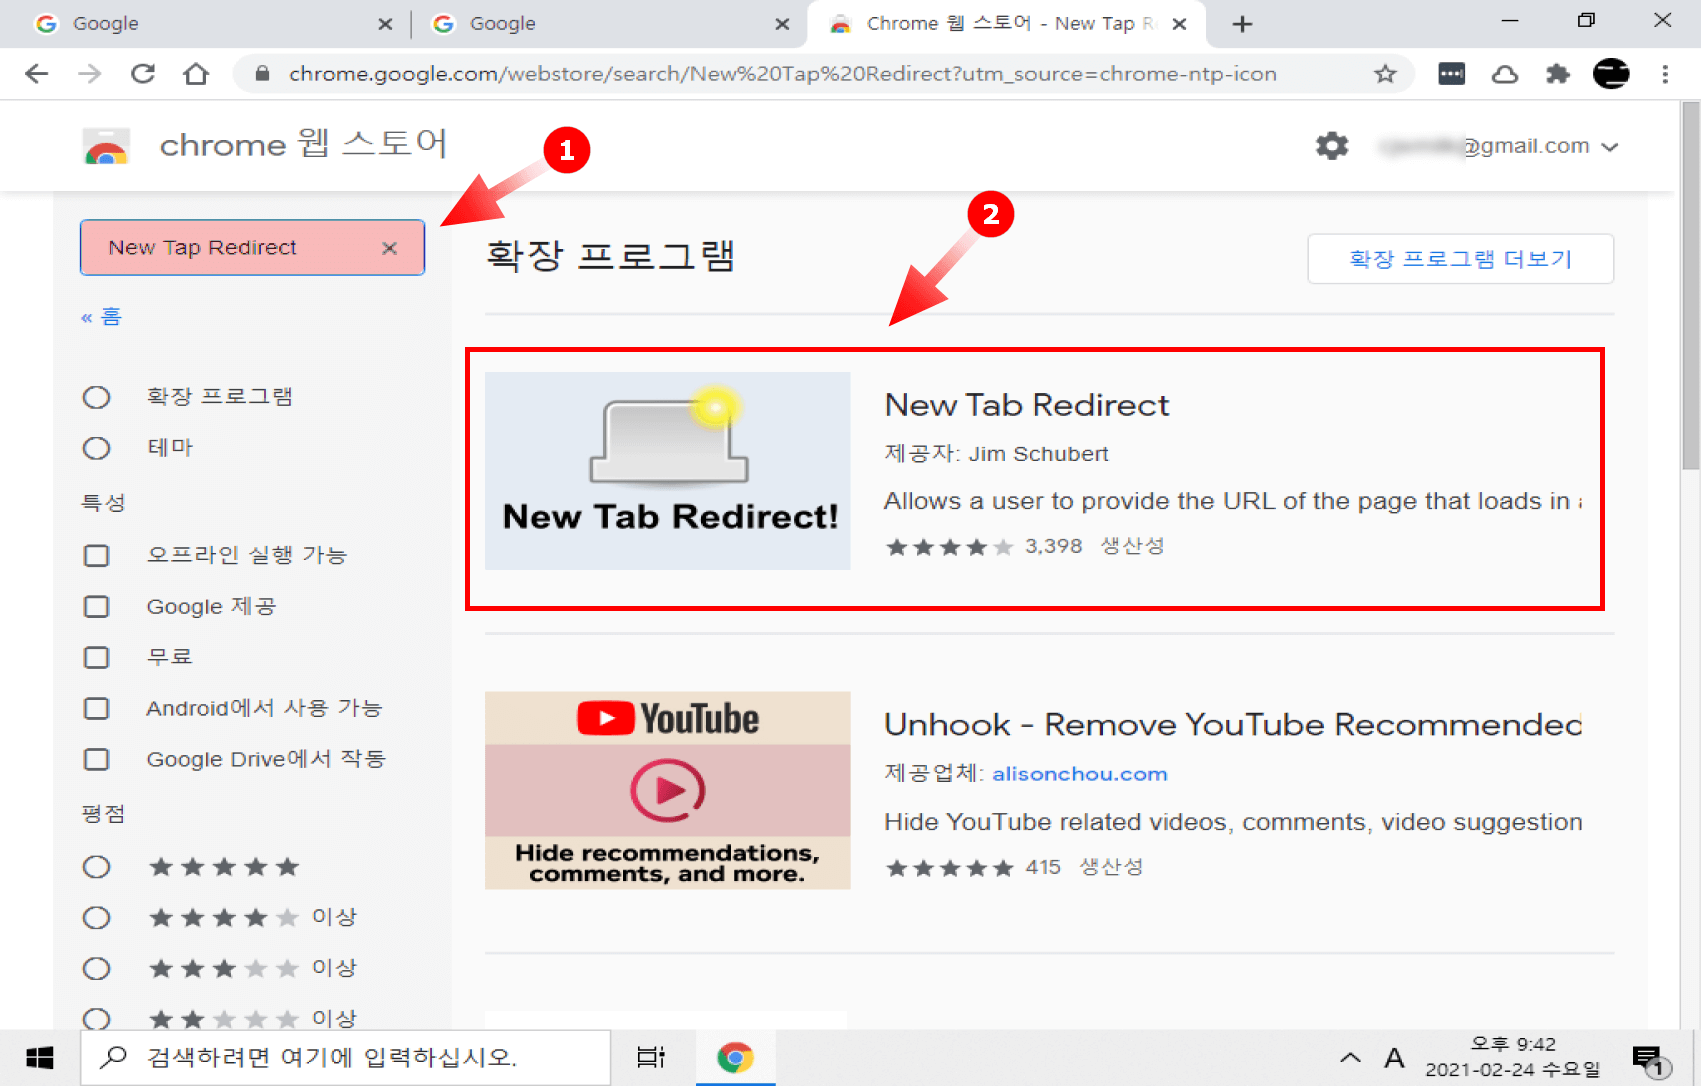View site security lock information
This screenshot has height=1086, width=1701.
(x=262, y=74)
